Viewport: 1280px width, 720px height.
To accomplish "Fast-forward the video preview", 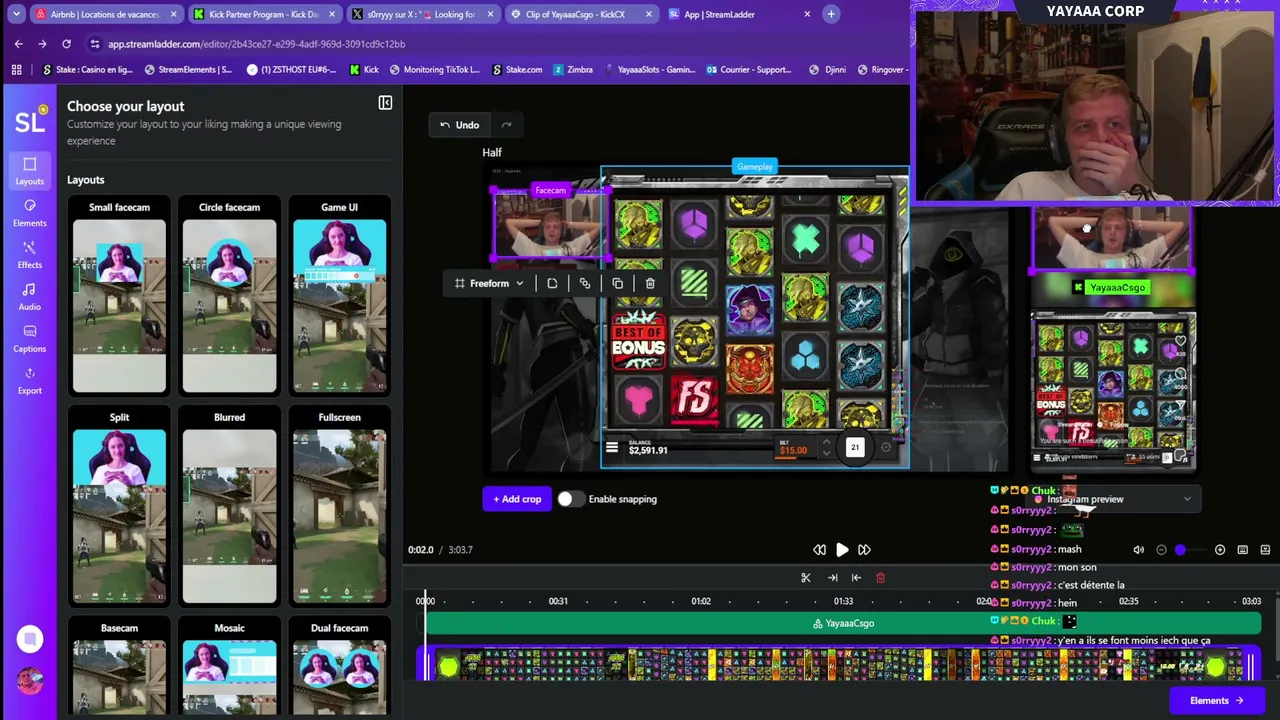I will point(865,550).
